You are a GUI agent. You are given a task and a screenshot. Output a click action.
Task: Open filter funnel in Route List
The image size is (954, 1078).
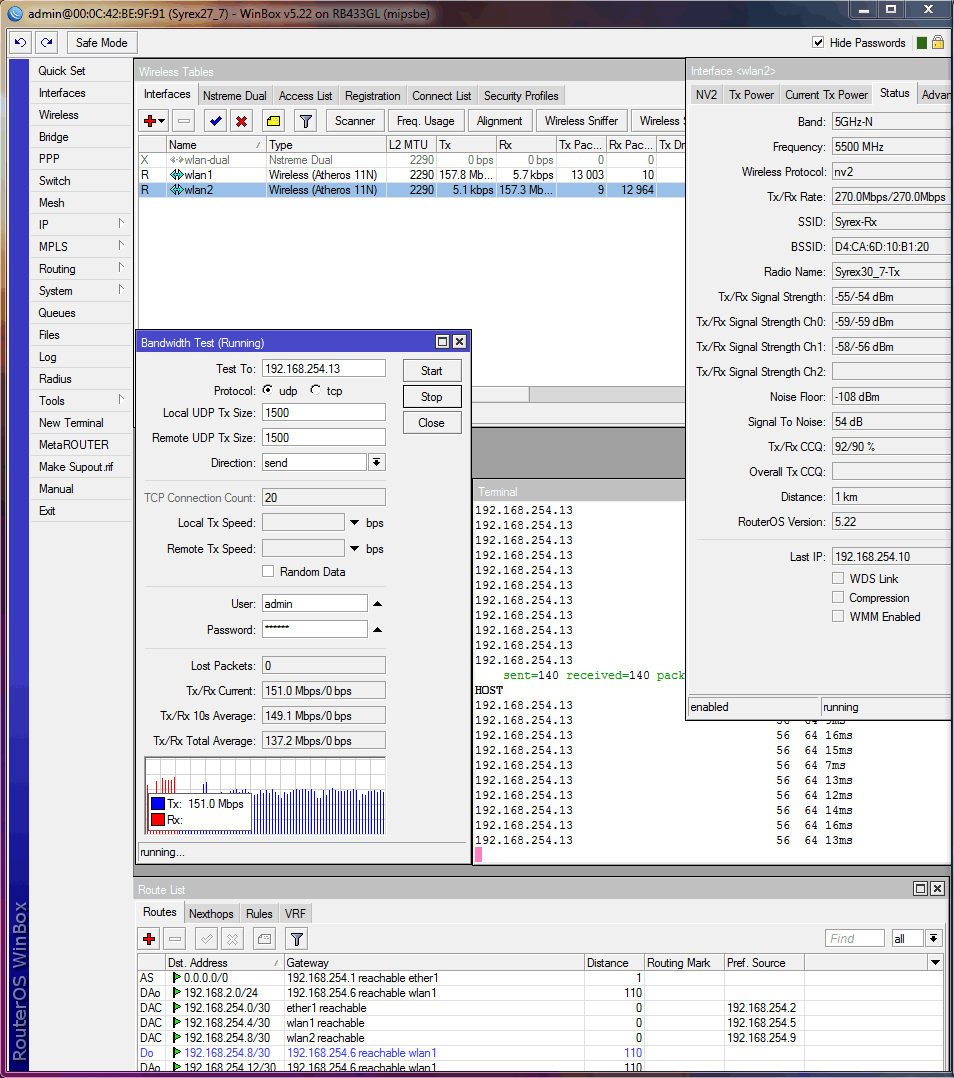coord(297,938)
